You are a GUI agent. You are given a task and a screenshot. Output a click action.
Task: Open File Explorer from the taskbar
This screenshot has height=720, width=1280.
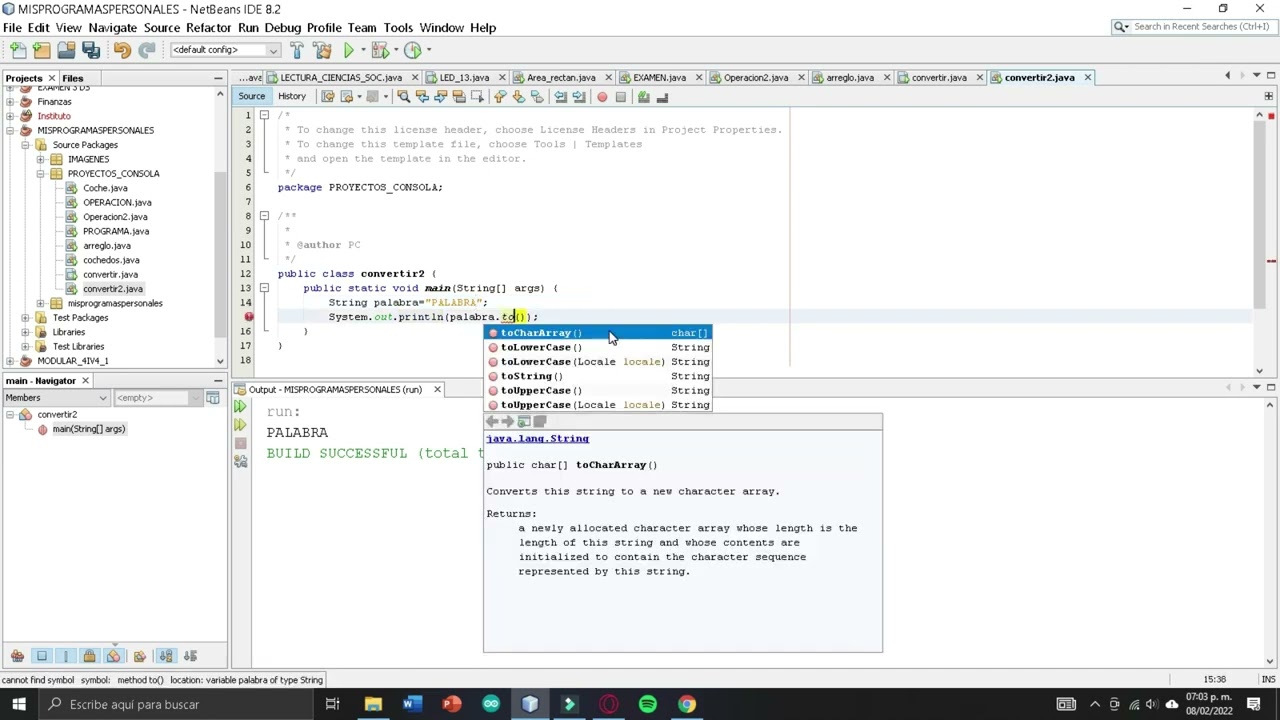[x=373, y=704]
